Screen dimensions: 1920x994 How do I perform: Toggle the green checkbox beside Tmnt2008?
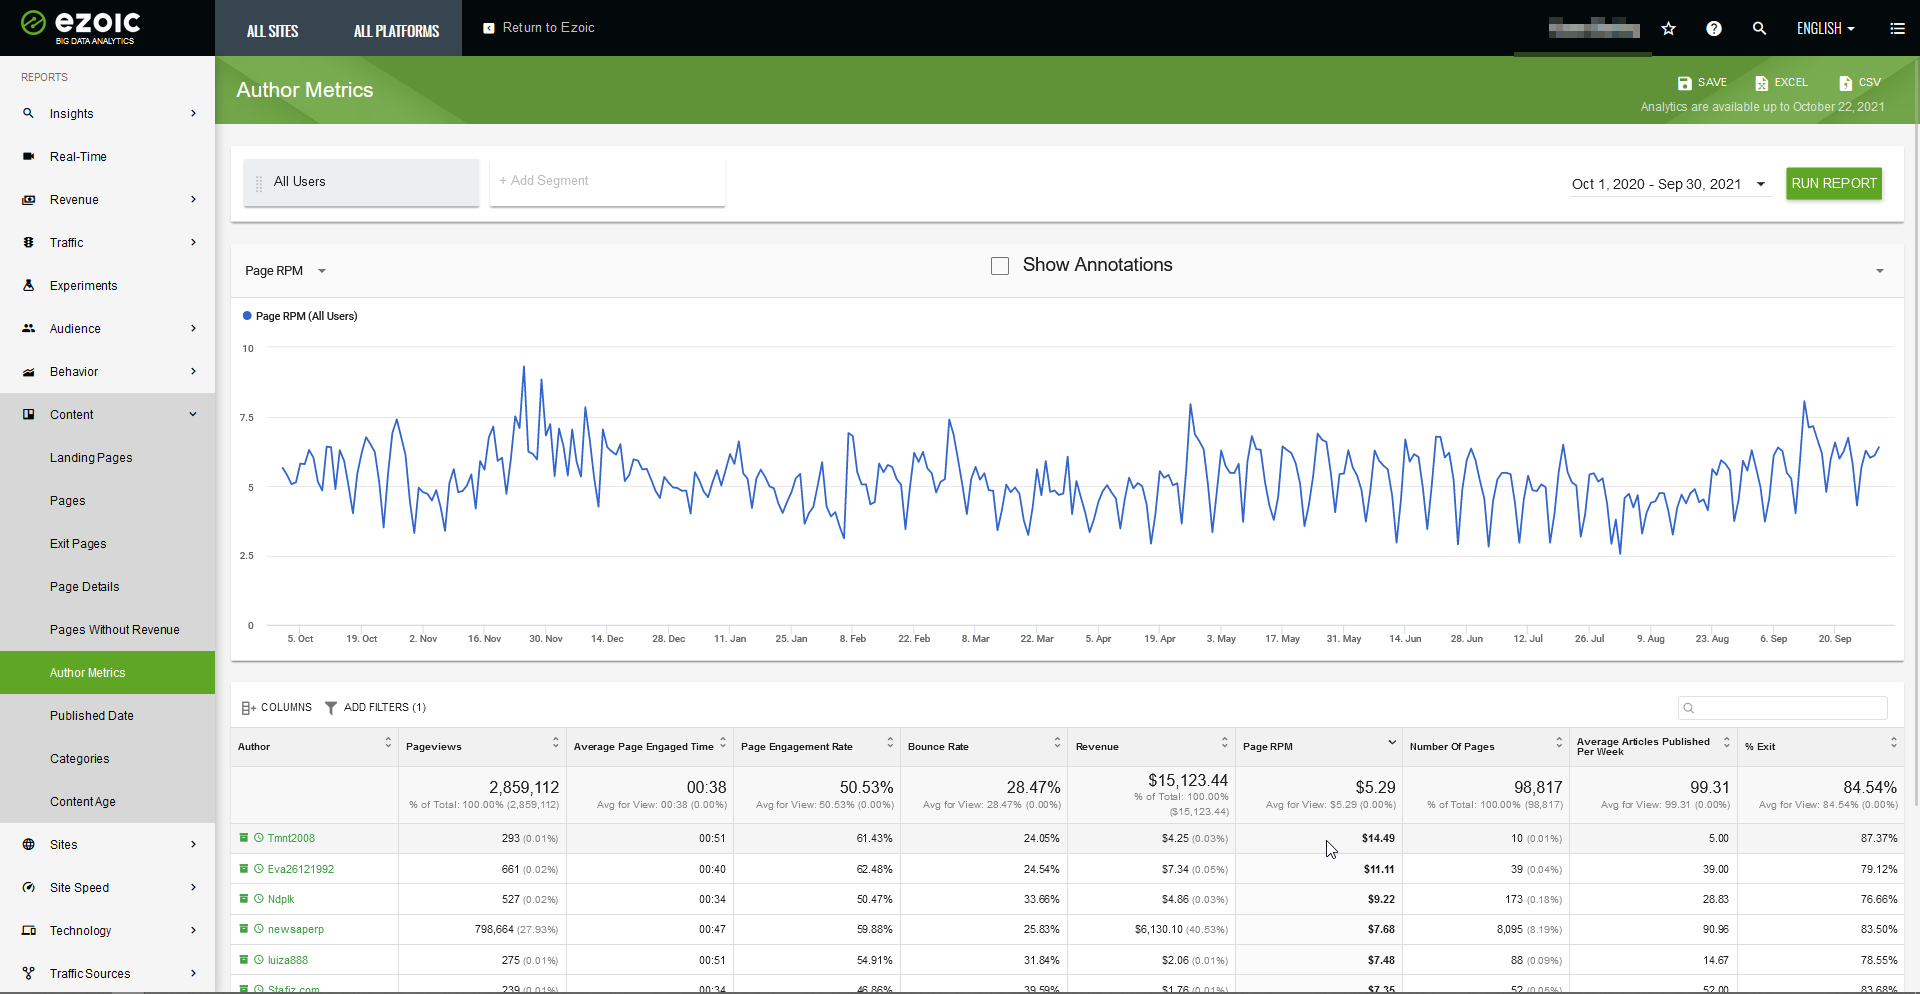pos(244,838)
